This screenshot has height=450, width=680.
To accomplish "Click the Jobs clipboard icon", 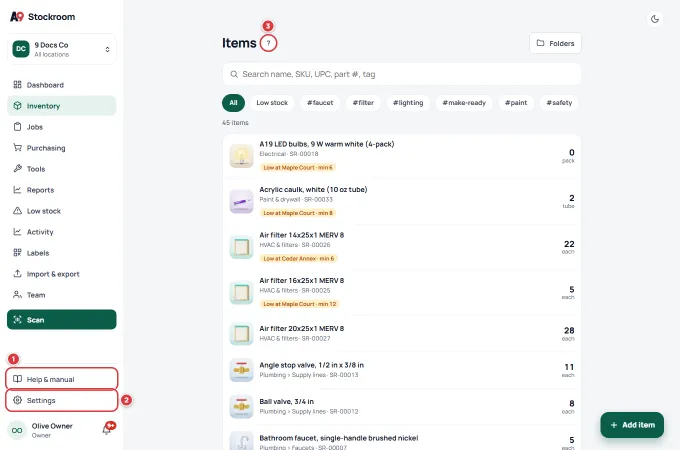I will tap(17, 127).
